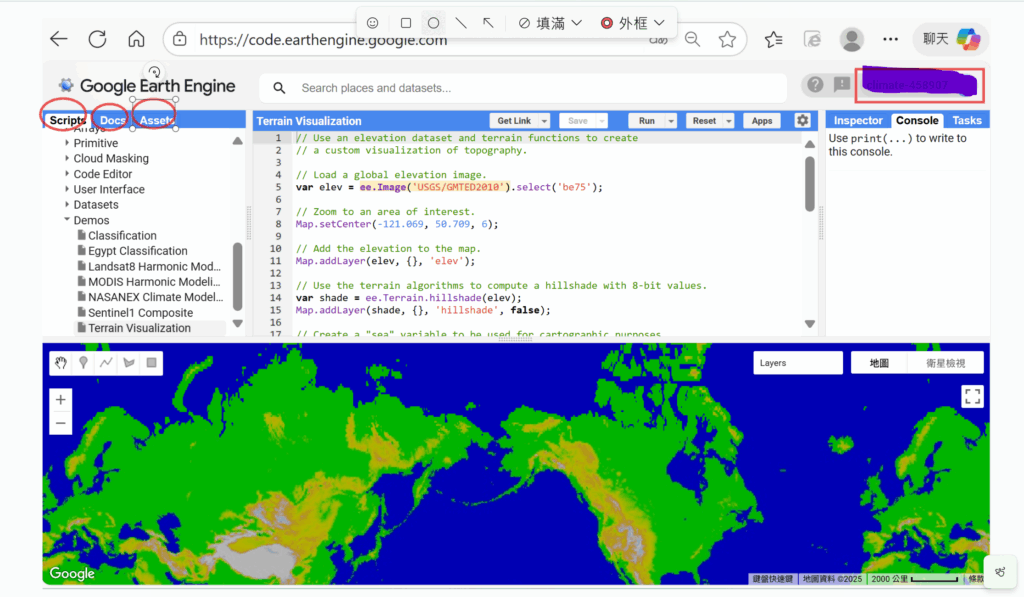
Task: Open the Apps button
Action: point(762,121)
